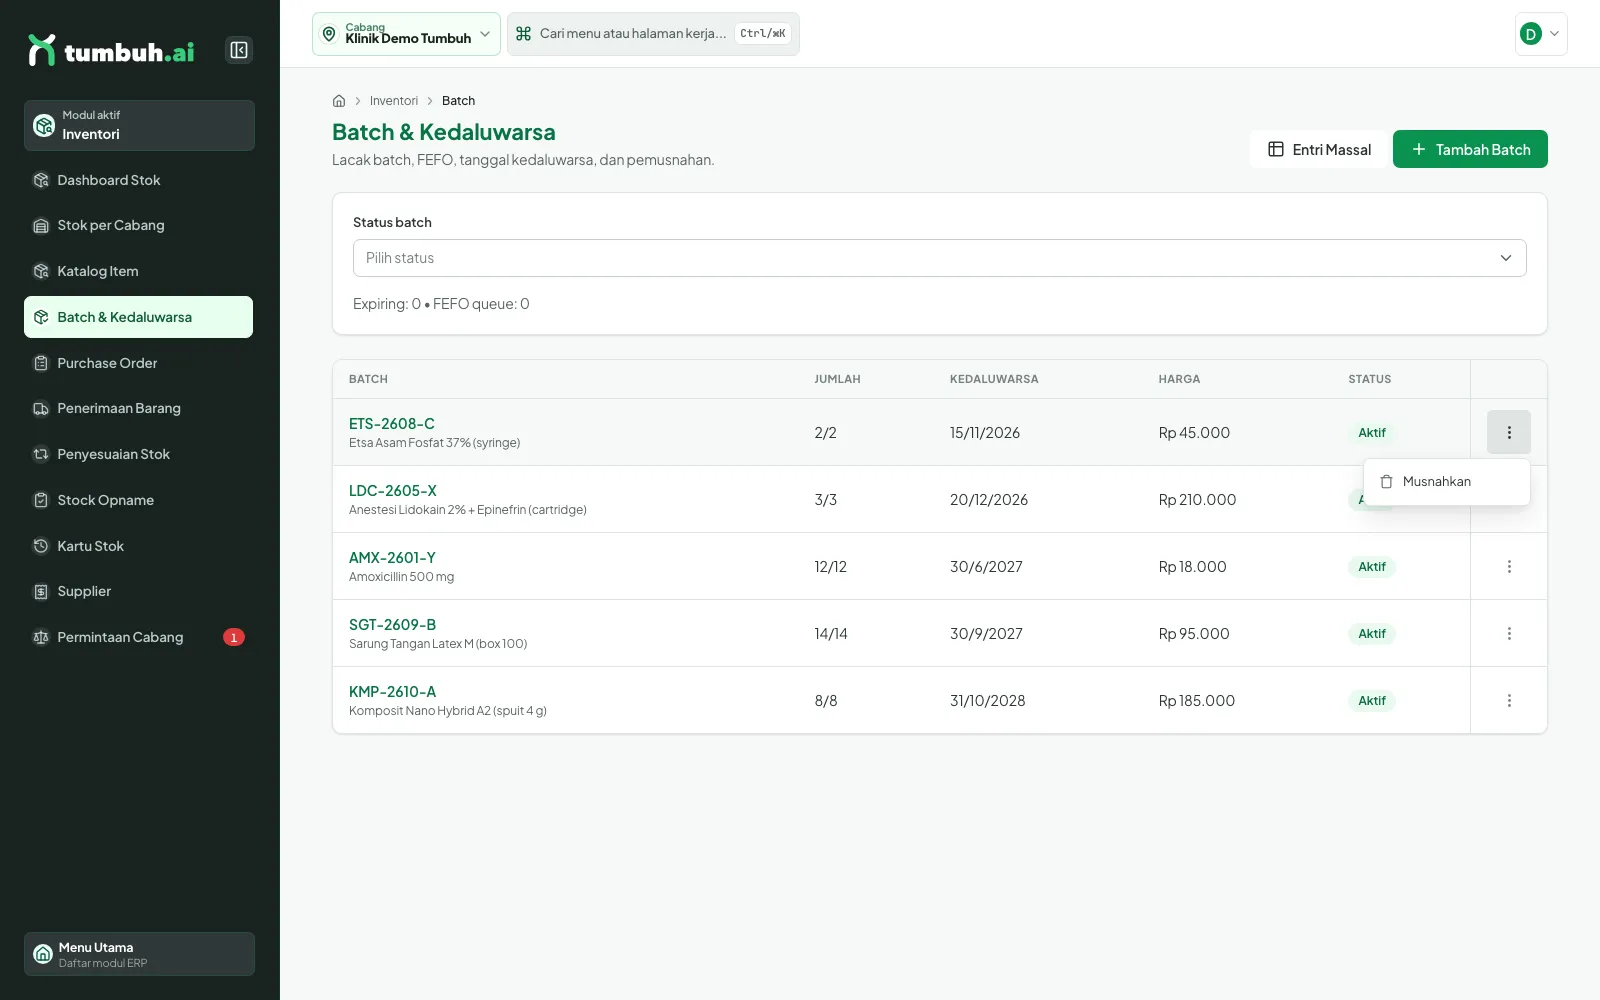Click the Aktif status badge for KMP-2610-A

[1372, 701]
